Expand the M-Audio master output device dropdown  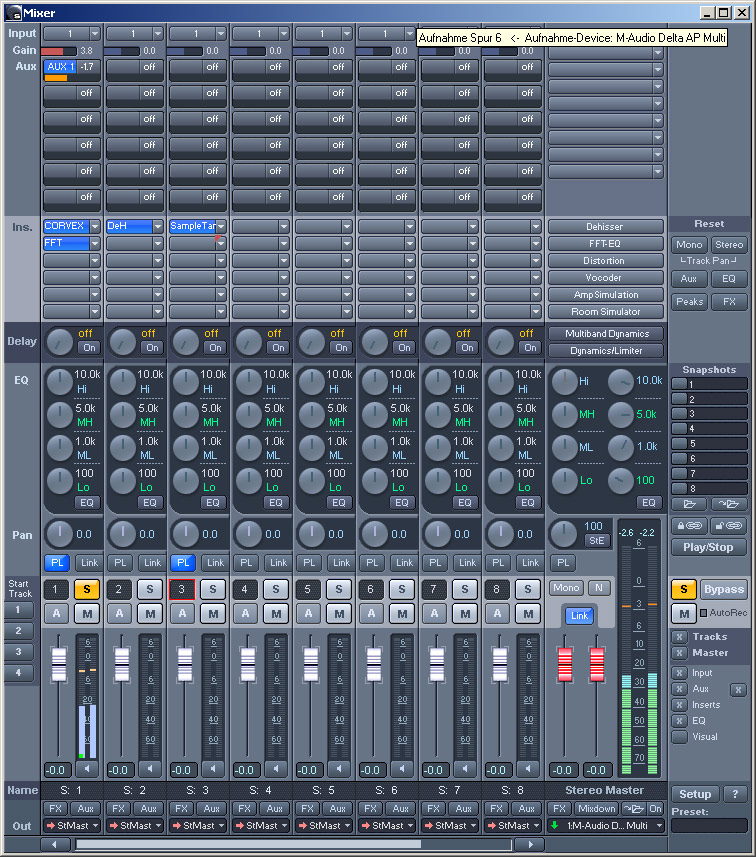coord(657,826)
